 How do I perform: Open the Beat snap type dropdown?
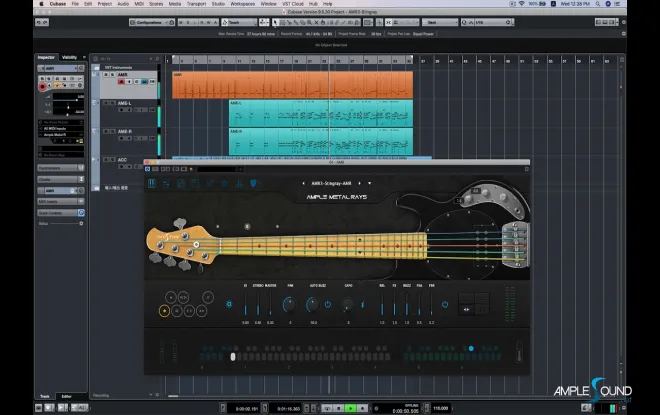(x=440, y=22)
